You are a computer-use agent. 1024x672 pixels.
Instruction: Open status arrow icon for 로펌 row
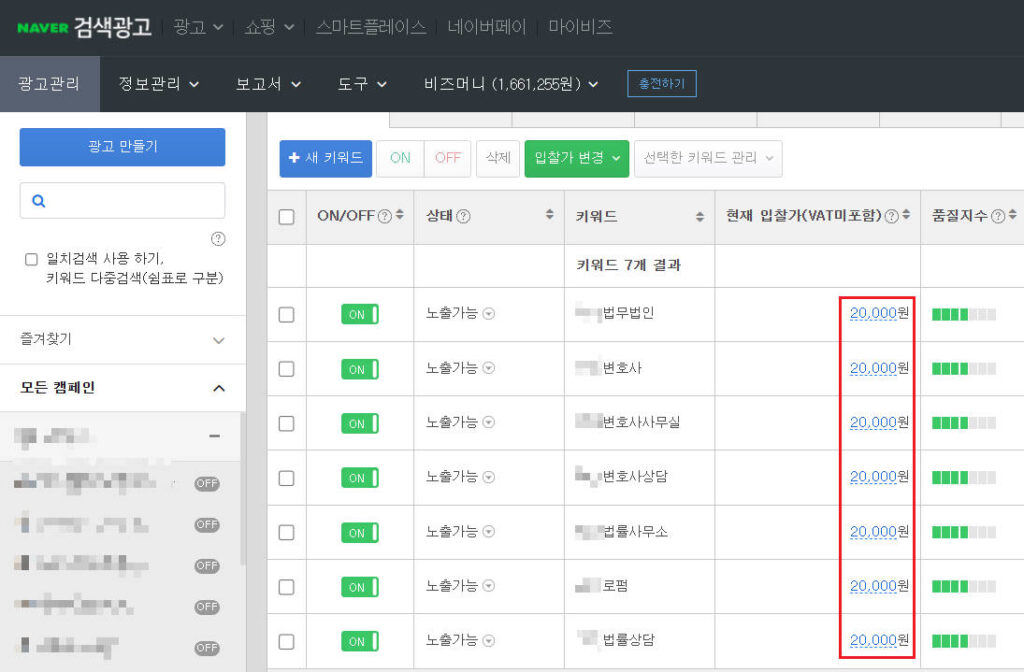coord(488,586)
